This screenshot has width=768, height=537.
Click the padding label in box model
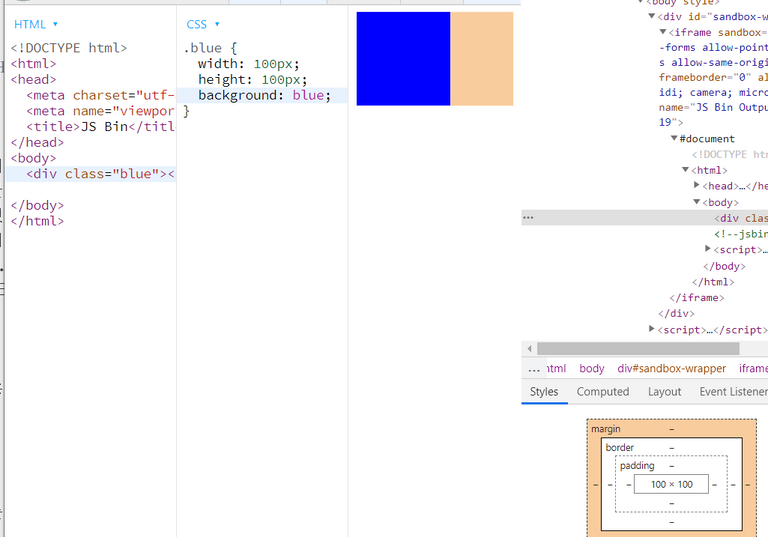tap(637, 466)
